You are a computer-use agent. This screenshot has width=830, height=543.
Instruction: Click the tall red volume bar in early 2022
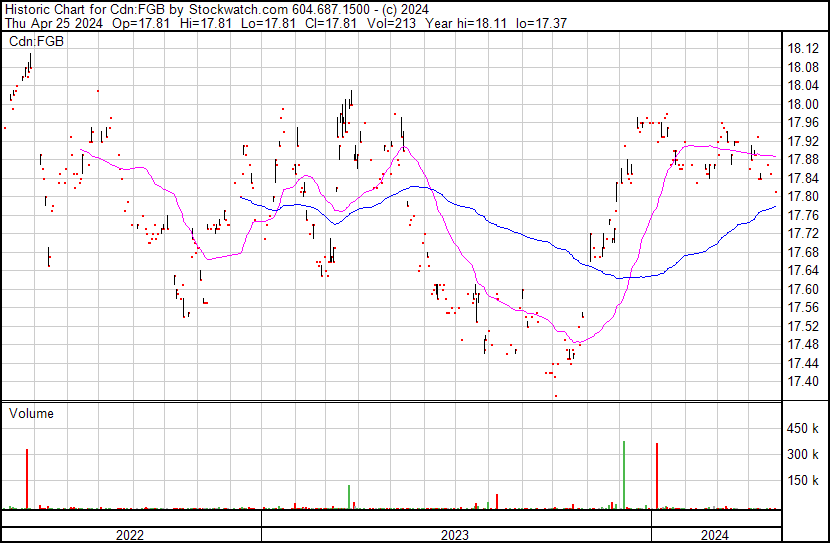point(27,479)
